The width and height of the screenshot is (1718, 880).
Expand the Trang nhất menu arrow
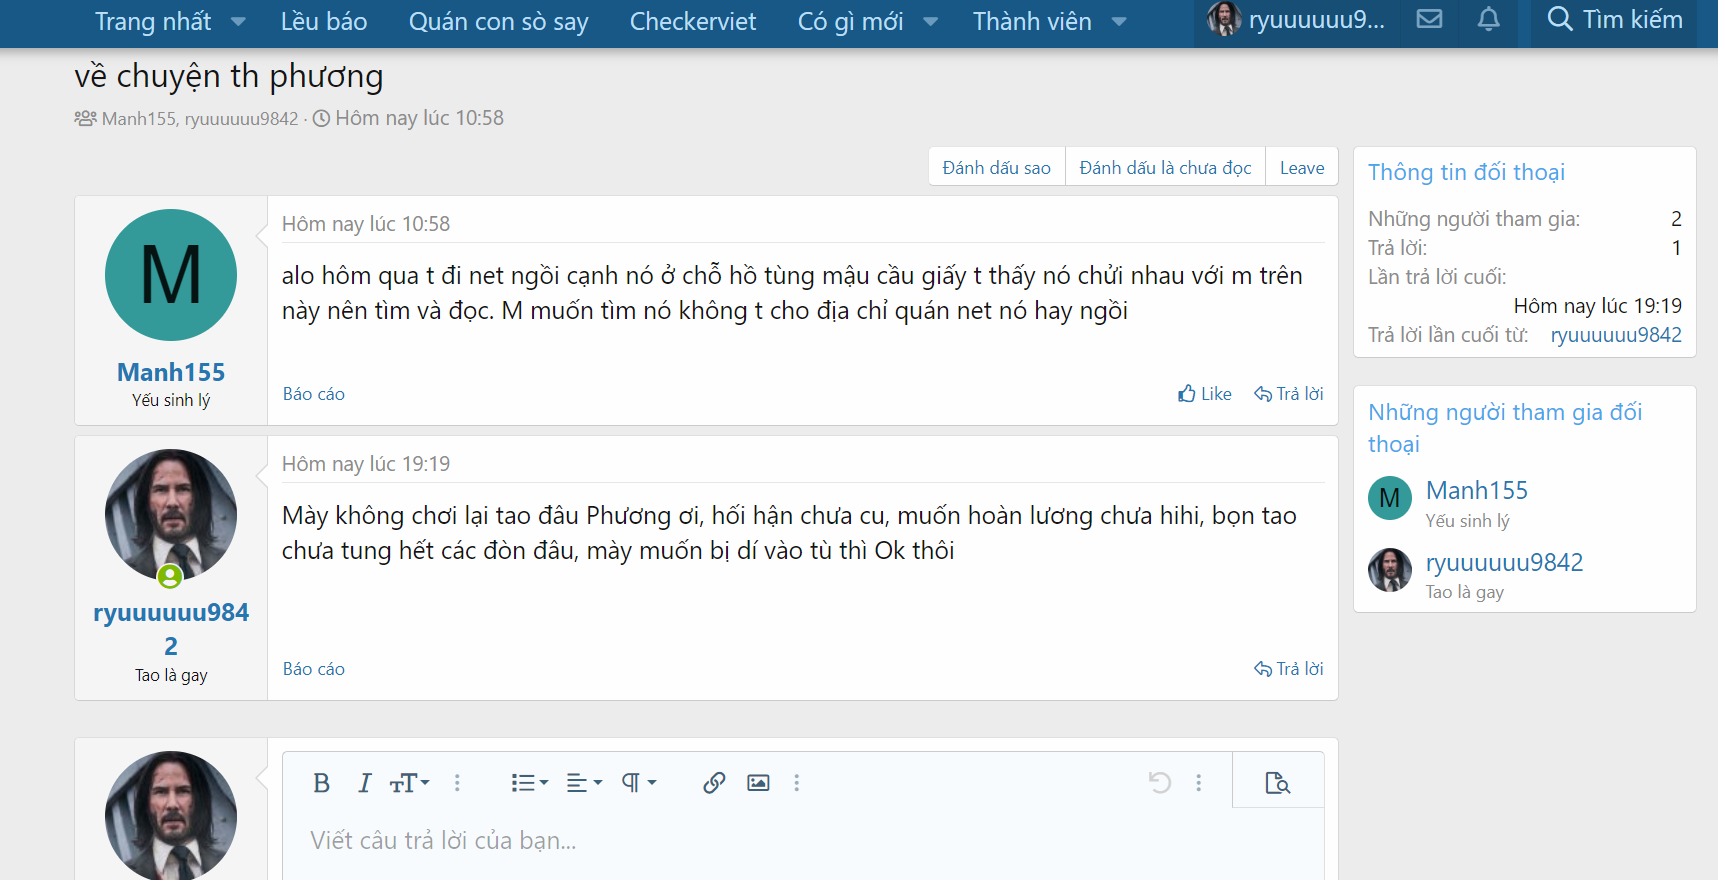pos(238,22)
